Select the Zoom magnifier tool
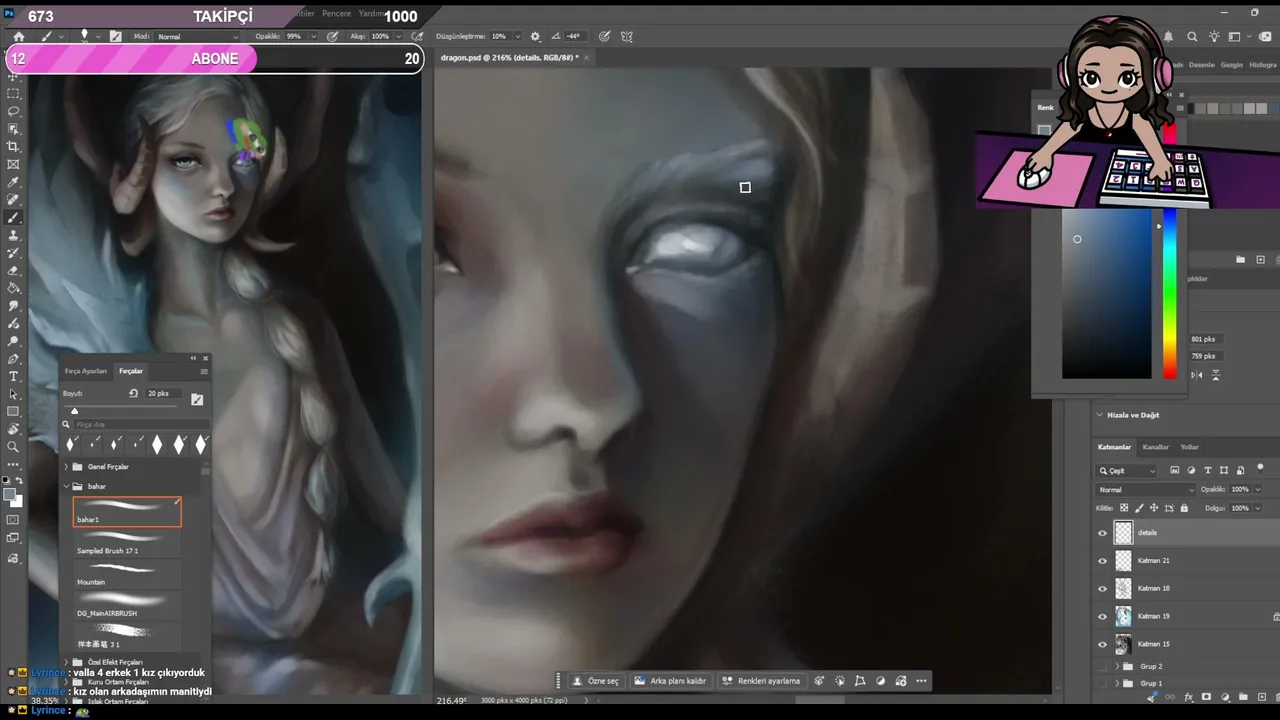1280x720 pixels. point(14,447)
